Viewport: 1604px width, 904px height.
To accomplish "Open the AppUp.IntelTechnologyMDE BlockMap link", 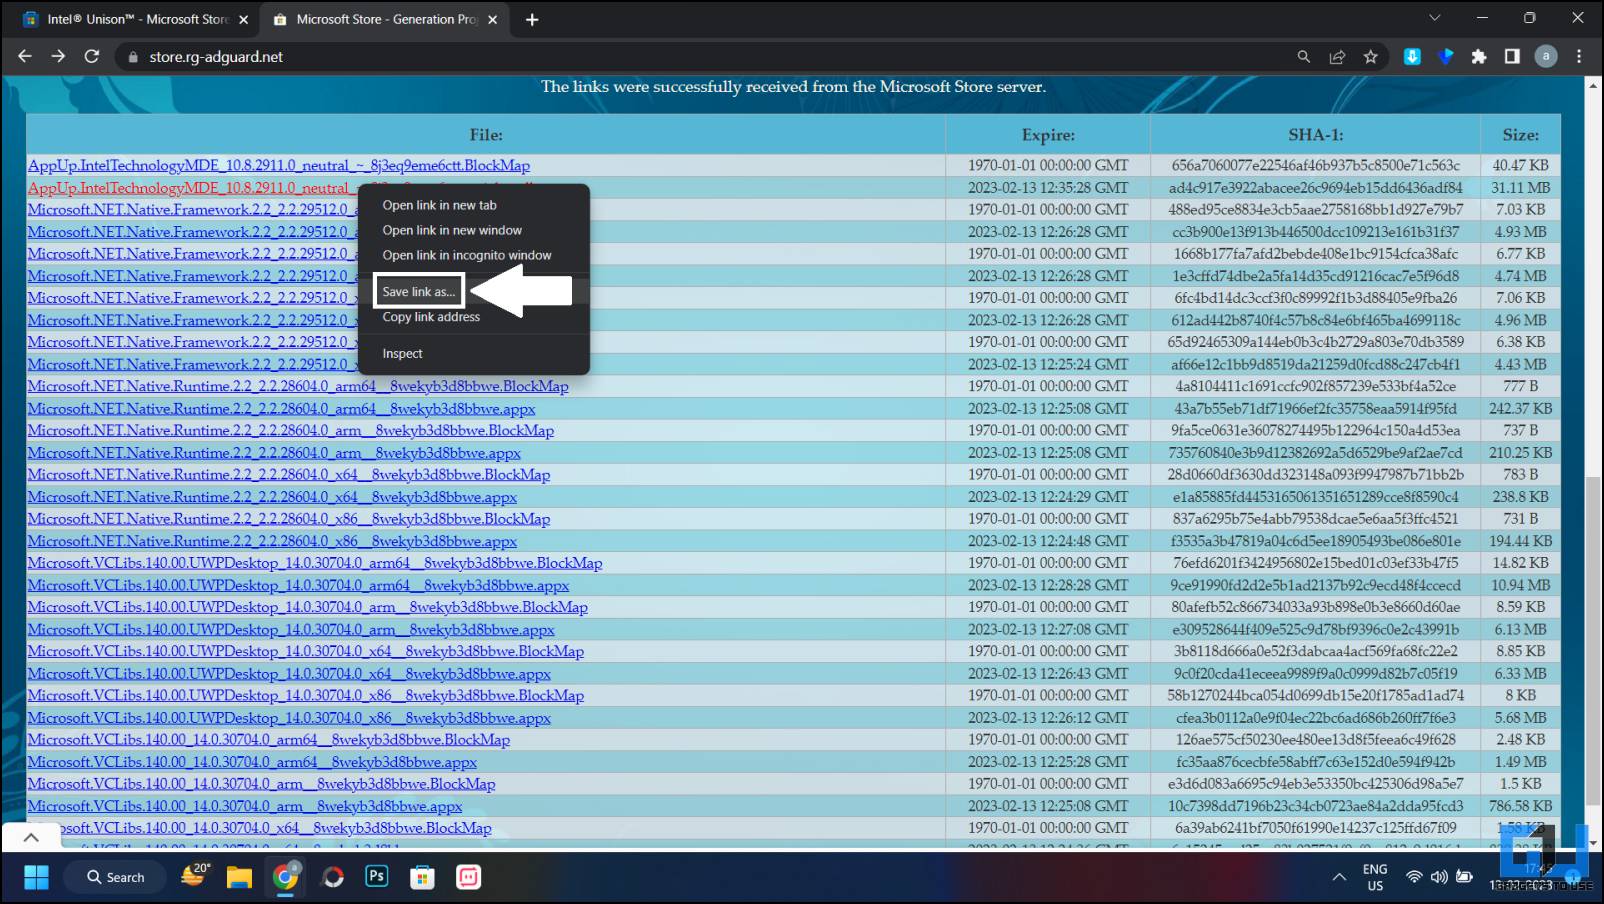I will point(279,165).
